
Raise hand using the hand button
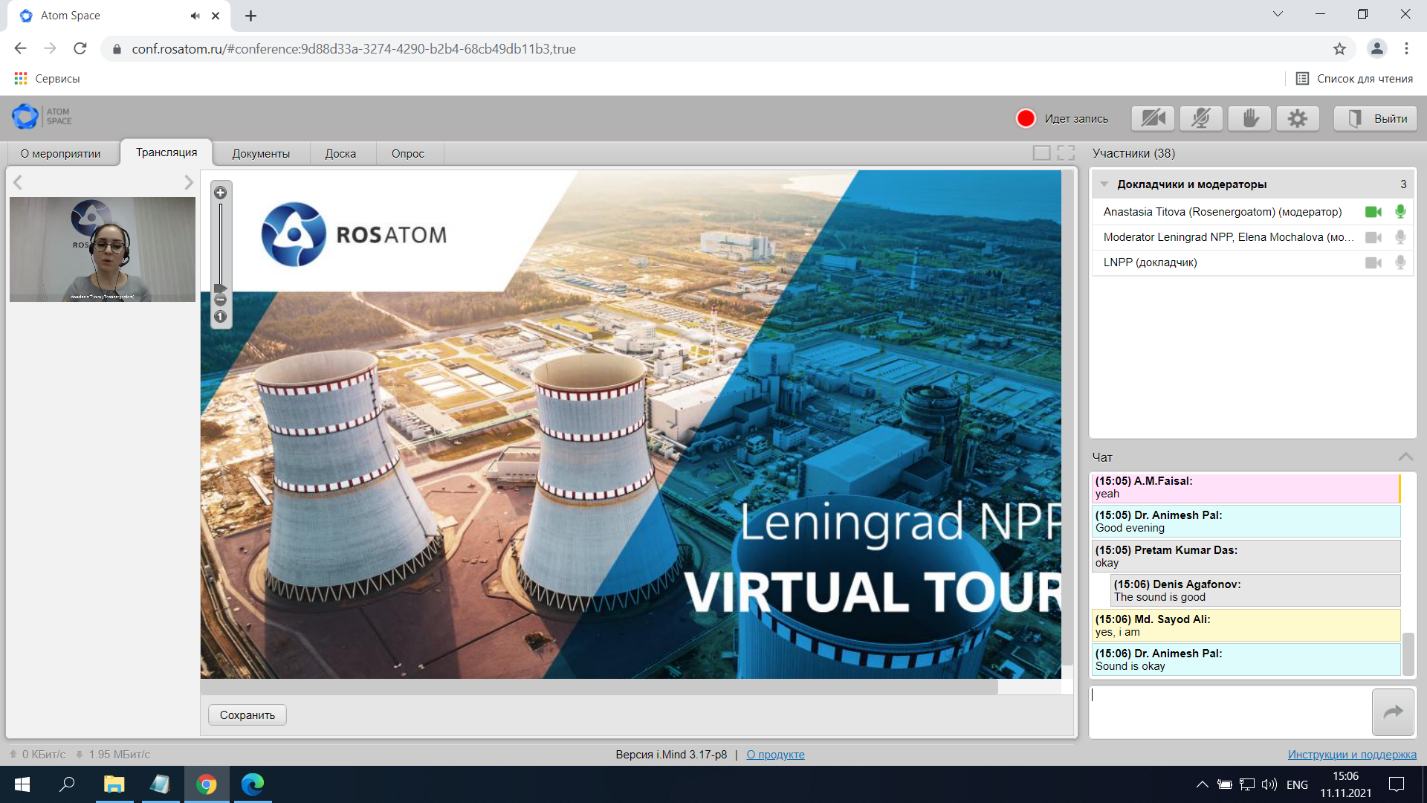click(x=1249, y=118)
